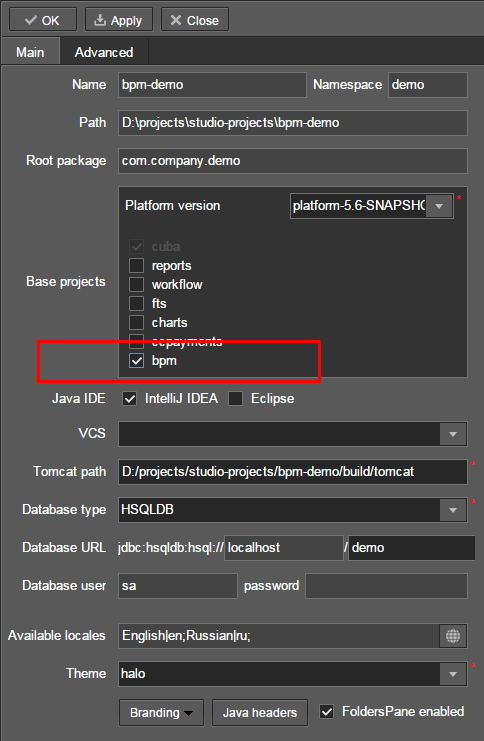The width and height of the screenshot is (484, 741).
Task: Open the Branding dropdown button
Action: 161,713
